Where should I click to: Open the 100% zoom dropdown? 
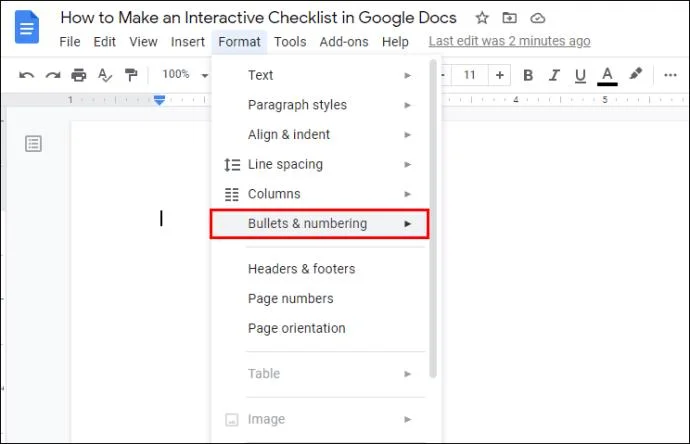coord(185,74)
